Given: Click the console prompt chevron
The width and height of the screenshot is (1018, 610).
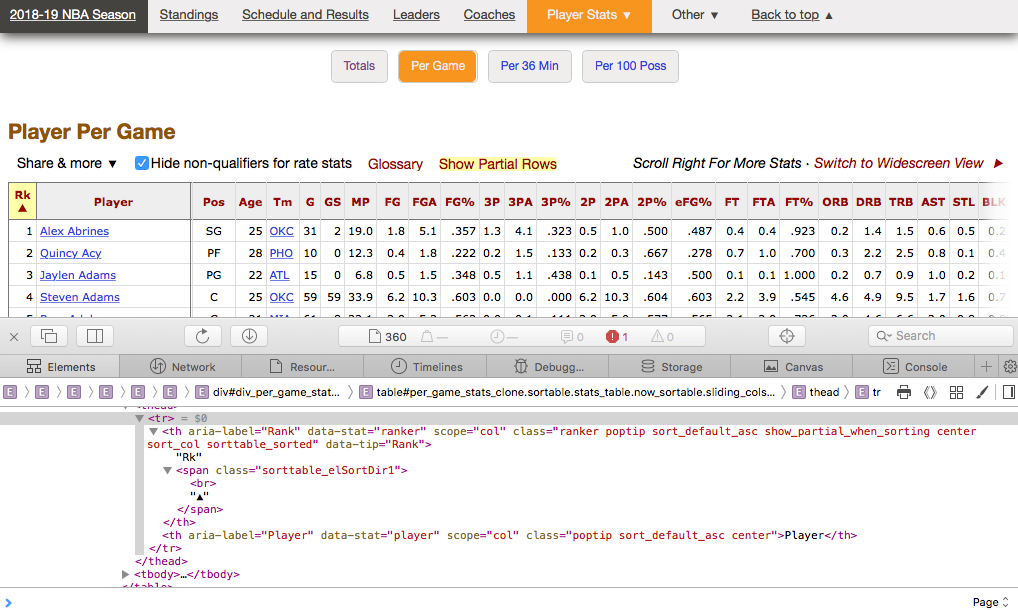Looking at the screenshot, I should (8, 602).
